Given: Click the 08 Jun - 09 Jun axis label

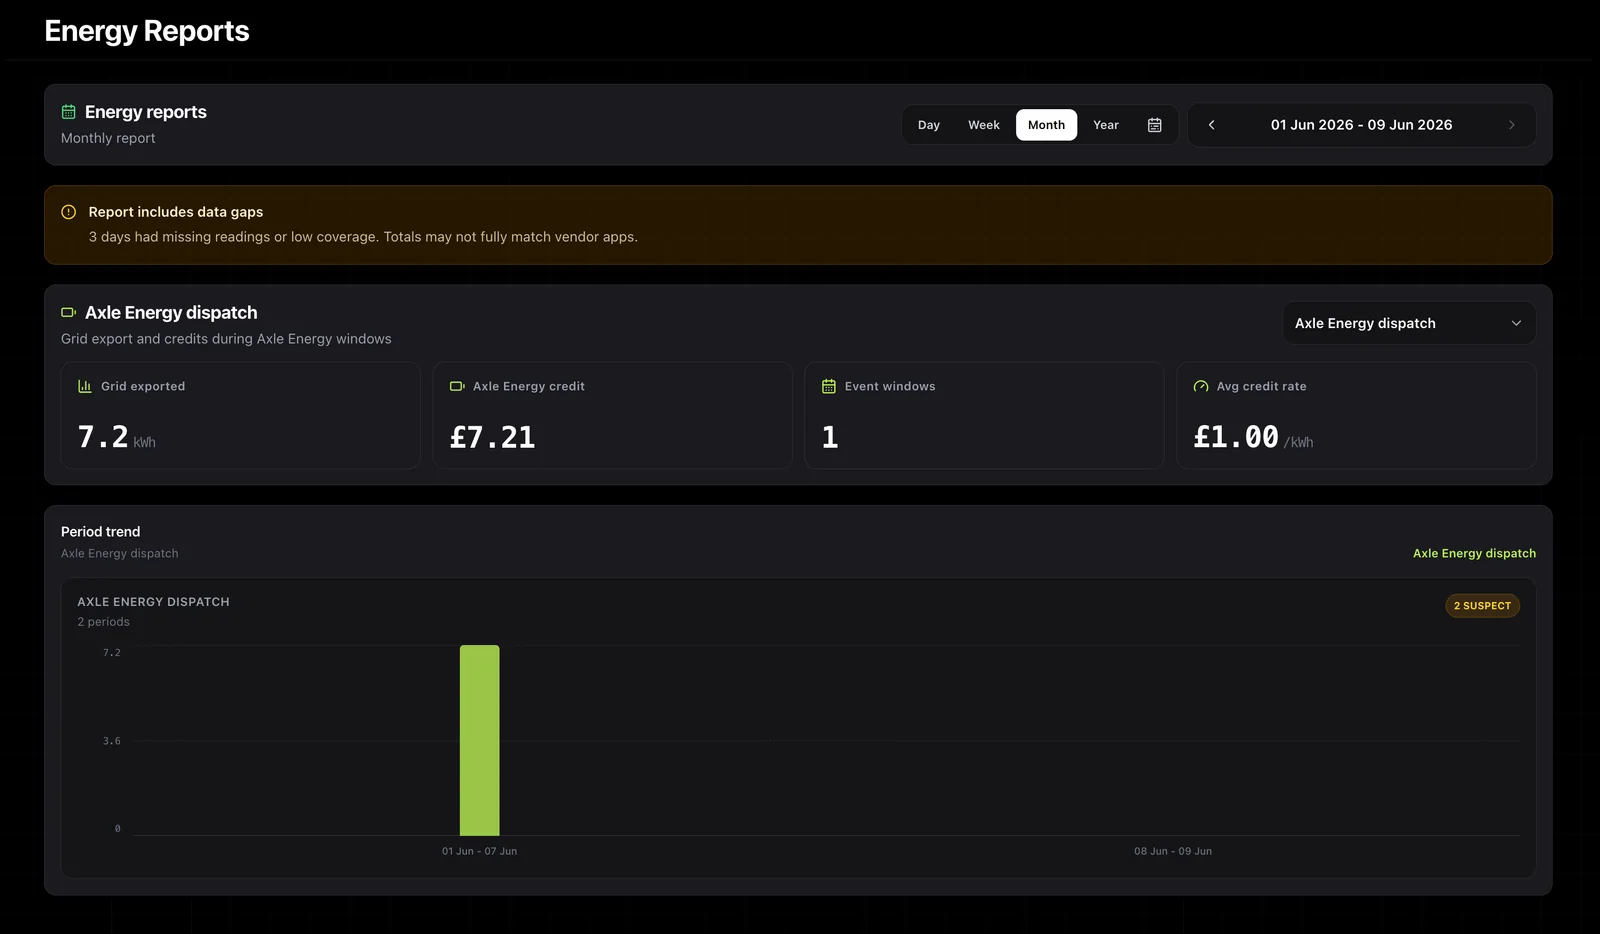Looking at the screenshot, I should (1173, 851).
